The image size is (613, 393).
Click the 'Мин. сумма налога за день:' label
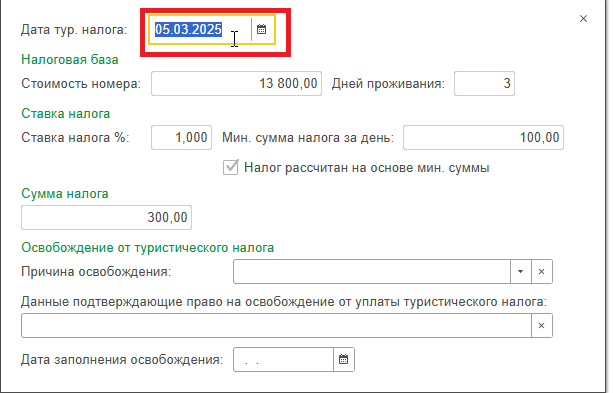click(x=308, y=138)
